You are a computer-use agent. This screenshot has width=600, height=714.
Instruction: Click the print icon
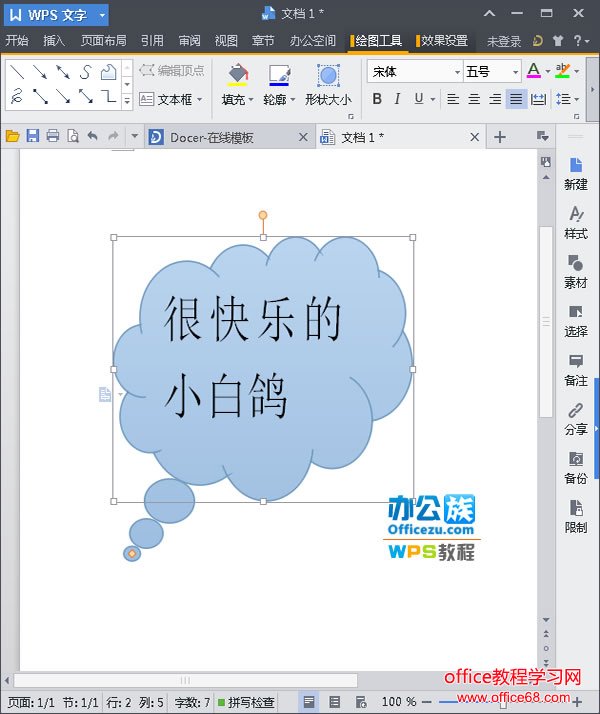pyautogui.click(x=53, y=136)
